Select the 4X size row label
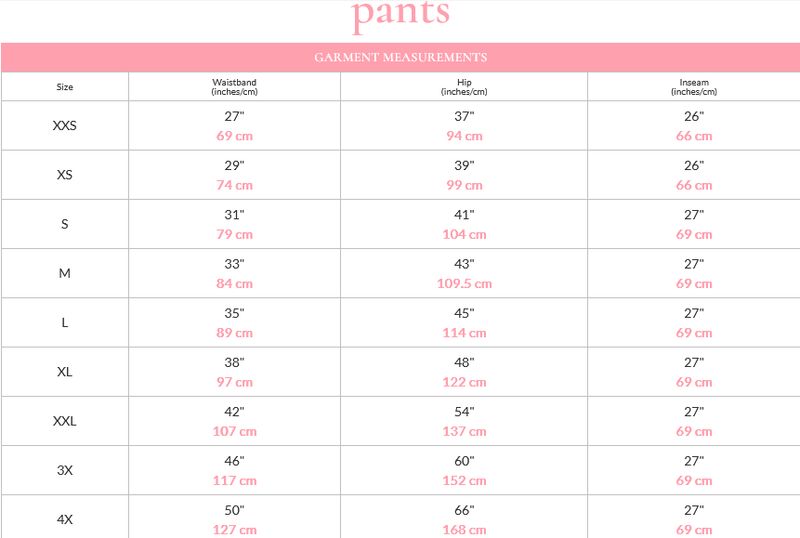The width and height of the screenshot is (800, 538). pos(65,520)
